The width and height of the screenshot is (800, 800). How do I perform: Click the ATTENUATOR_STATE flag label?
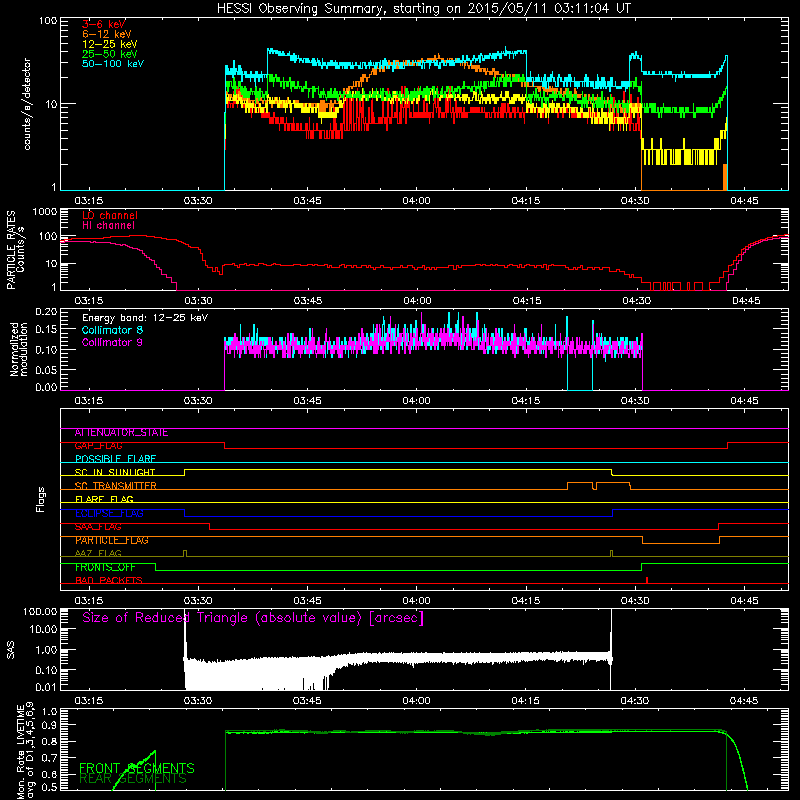pos(121,433)
